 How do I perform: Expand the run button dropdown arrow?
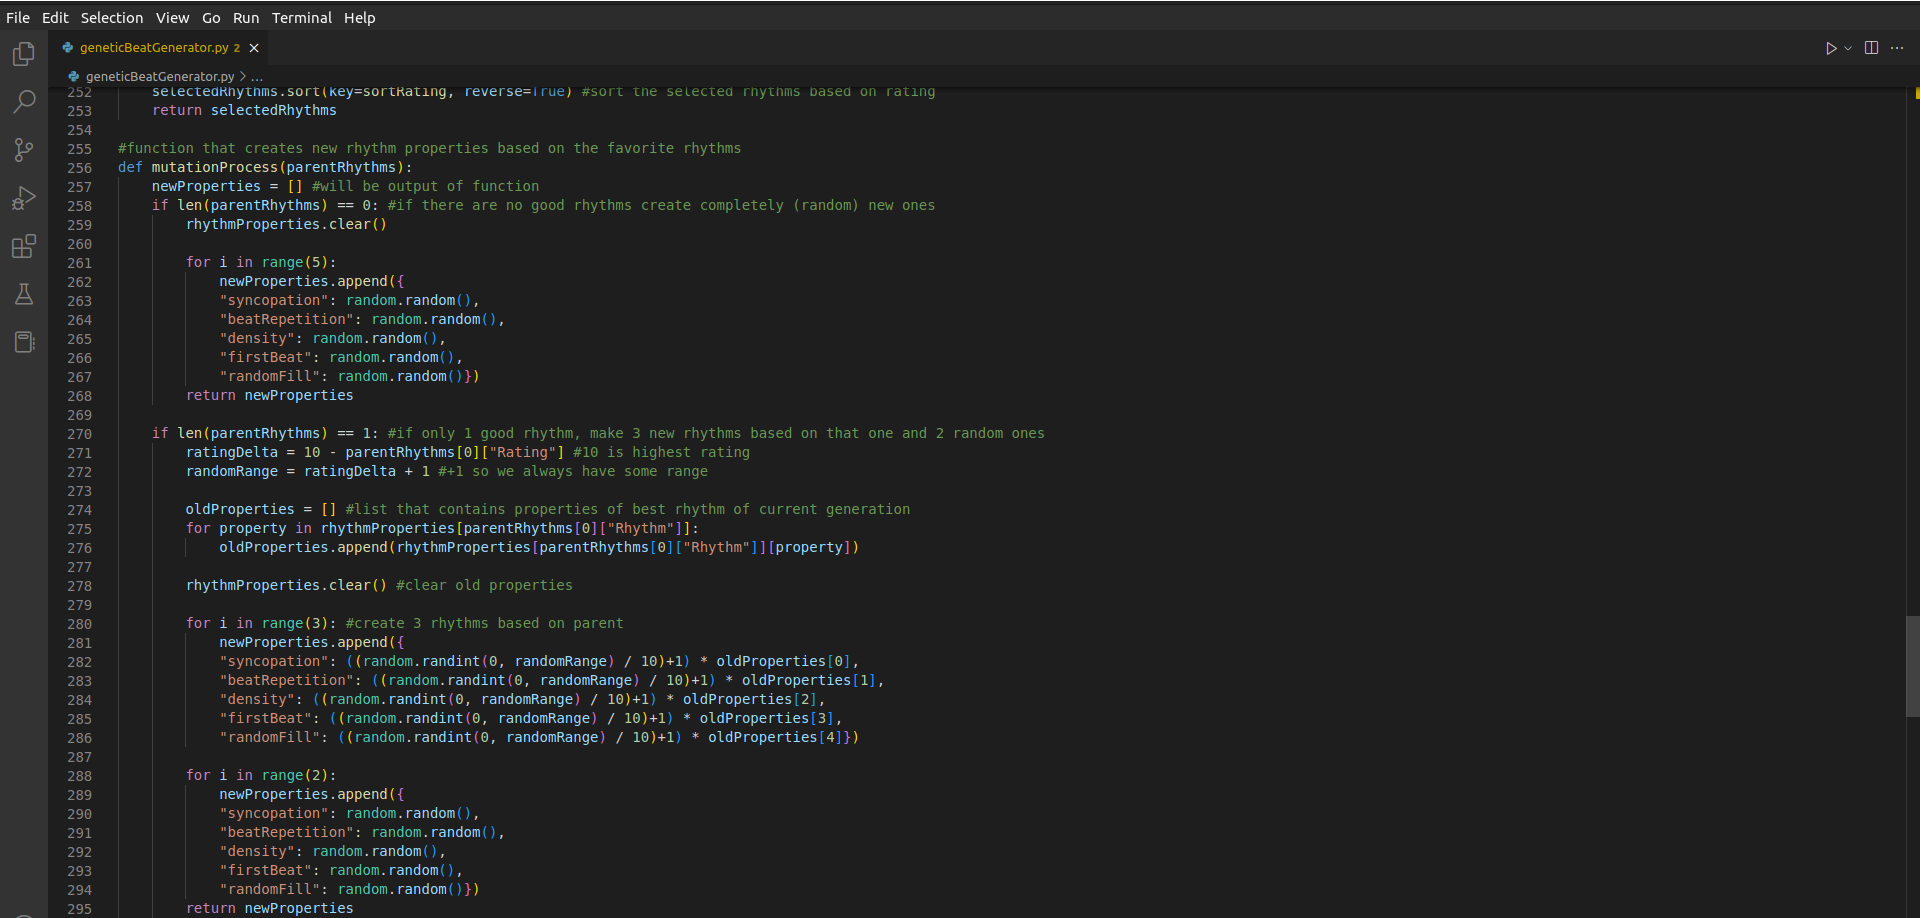[1848, 48]
